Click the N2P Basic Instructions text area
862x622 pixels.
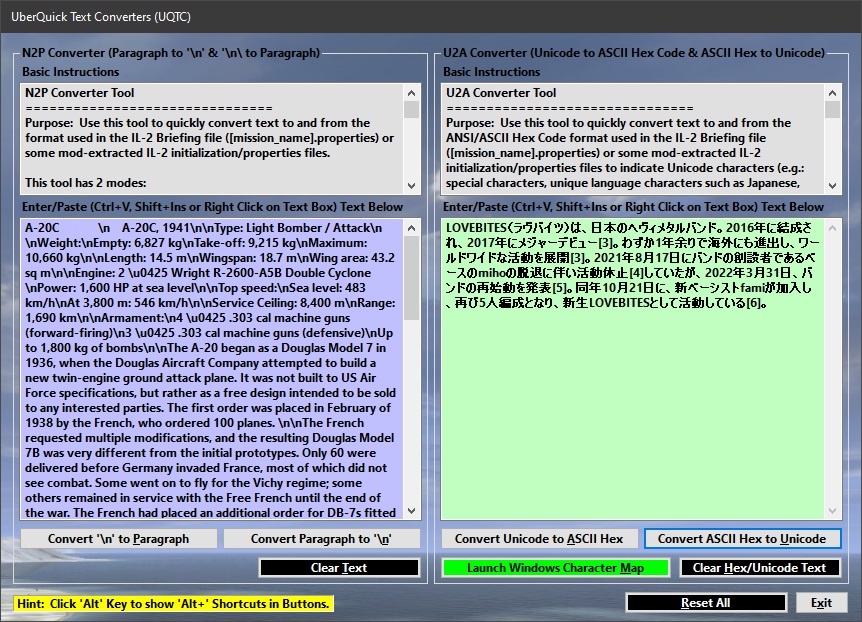click(212, 139)
